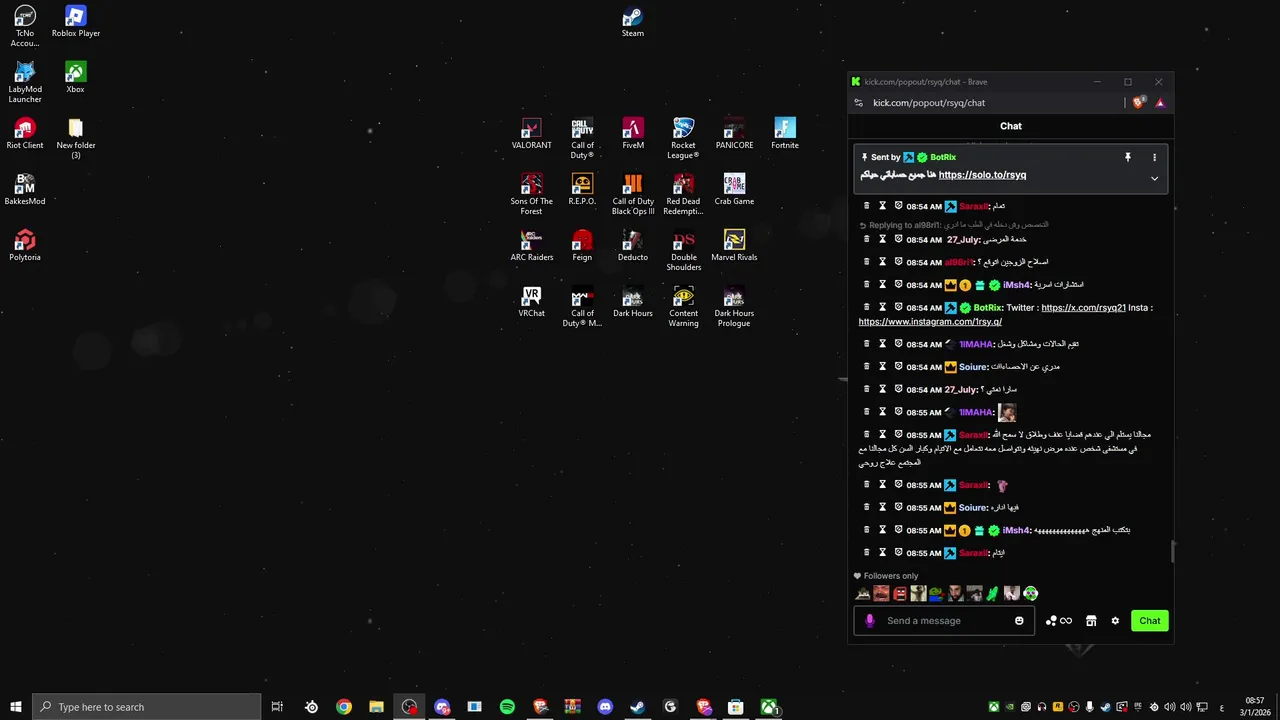
Task: Select the Roblox Player desktop icon
Action: click(x=76, y=22)
